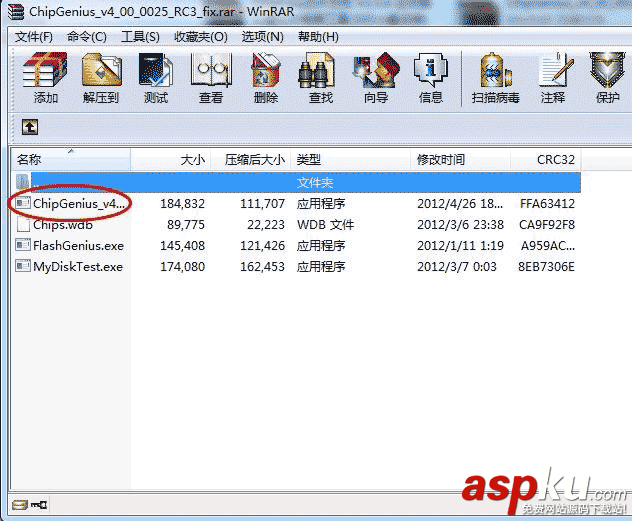This screenshot has width=632, height=521.
Task: Select the ChipGenius_v4... file name
Action: pyautogui.click(x=79, y=203)
